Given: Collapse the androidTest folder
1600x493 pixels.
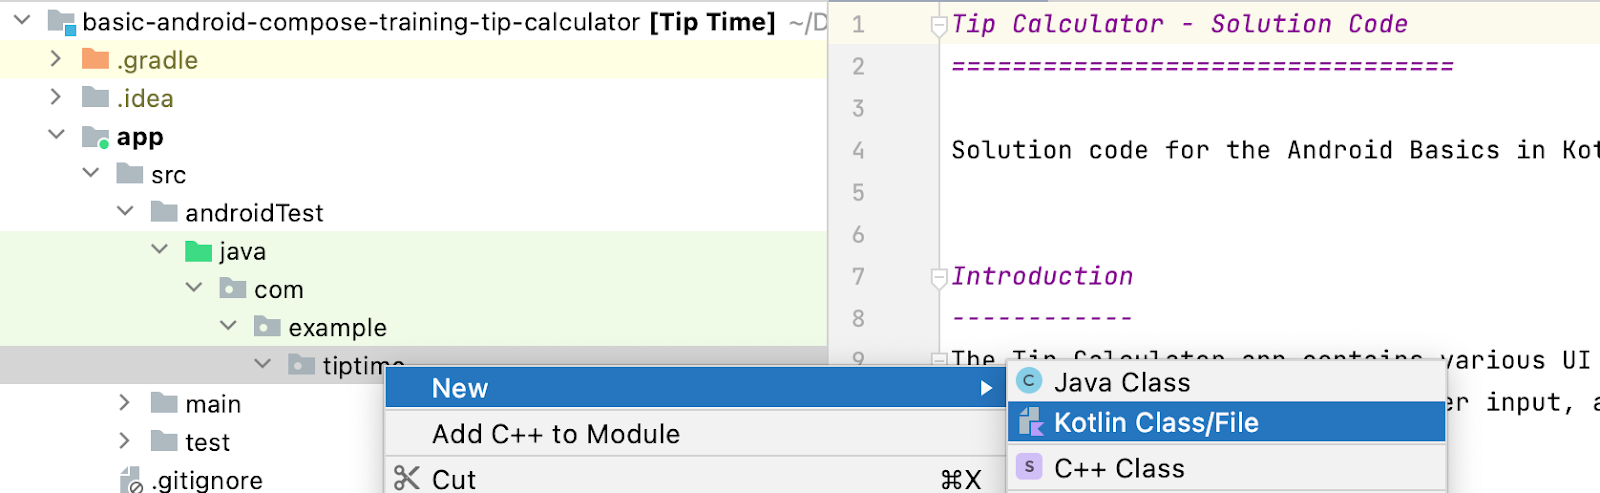Looking at the screenshot, I should (x=125, y=212).
